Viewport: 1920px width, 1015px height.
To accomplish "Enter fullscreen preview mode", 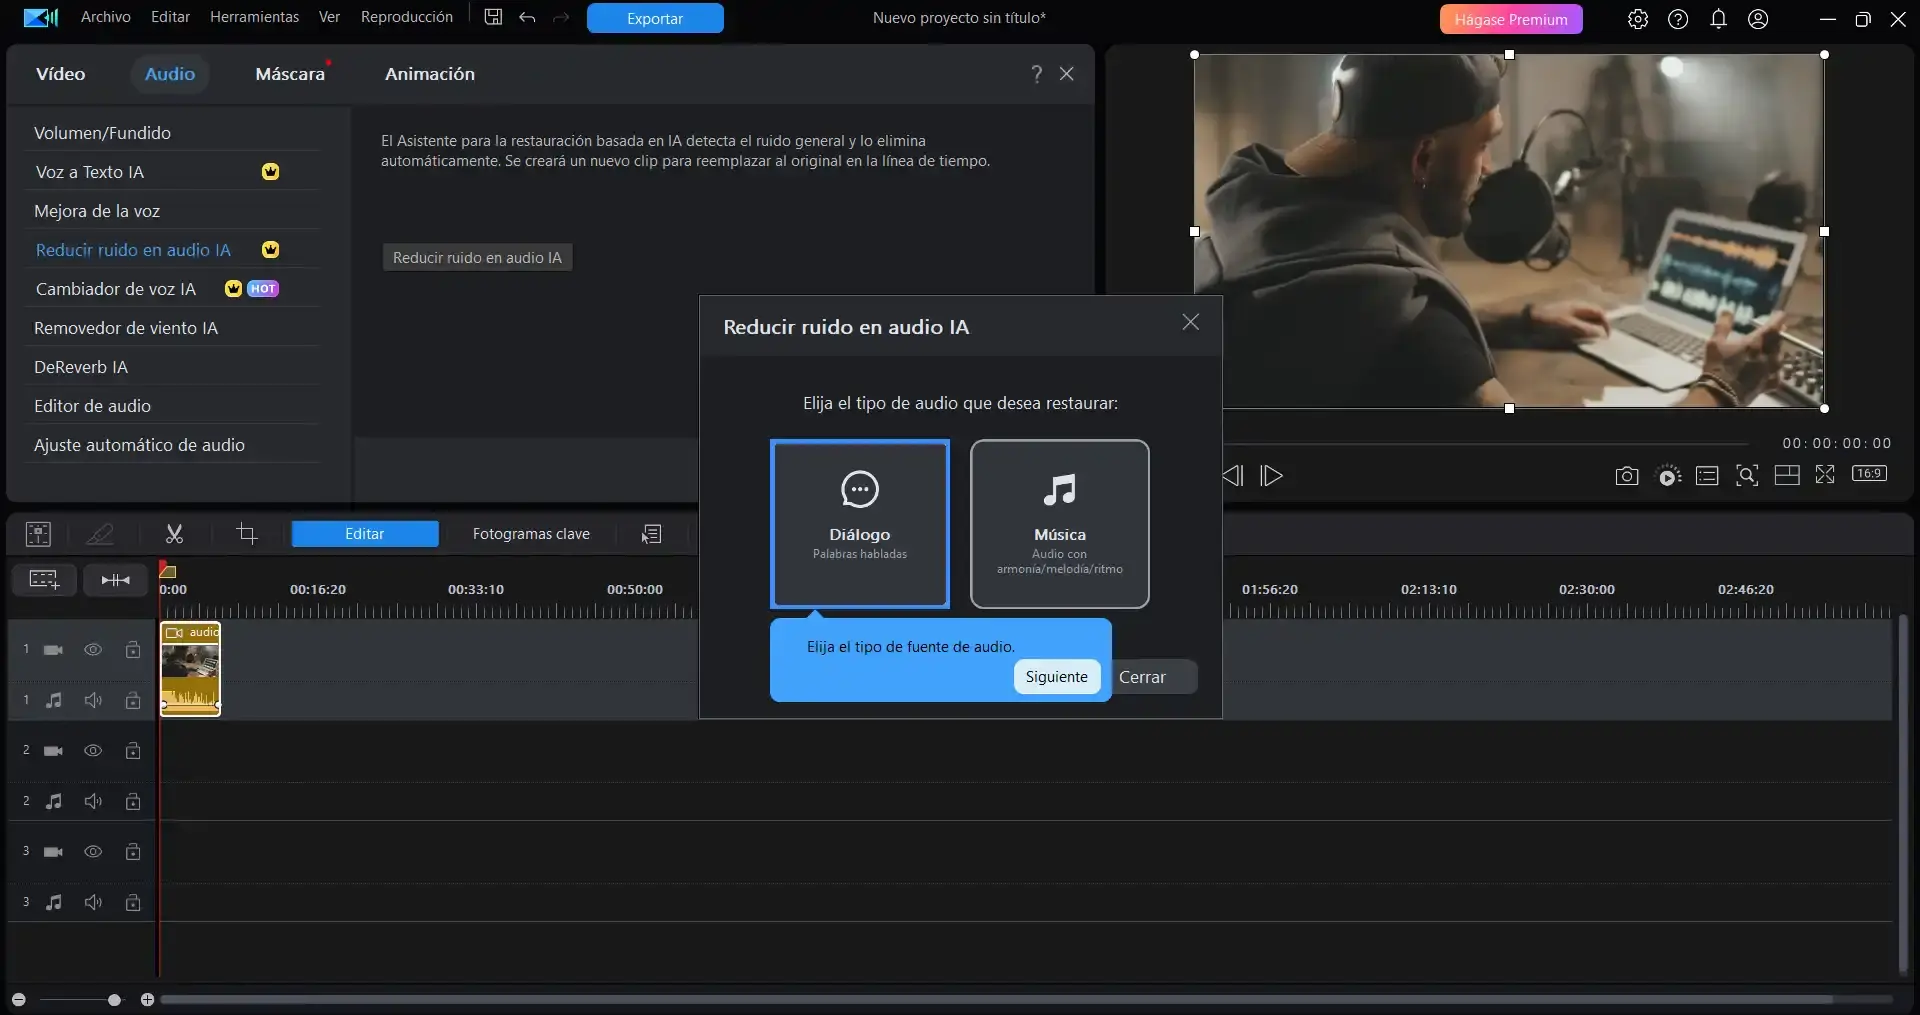I will (1825, 476).
